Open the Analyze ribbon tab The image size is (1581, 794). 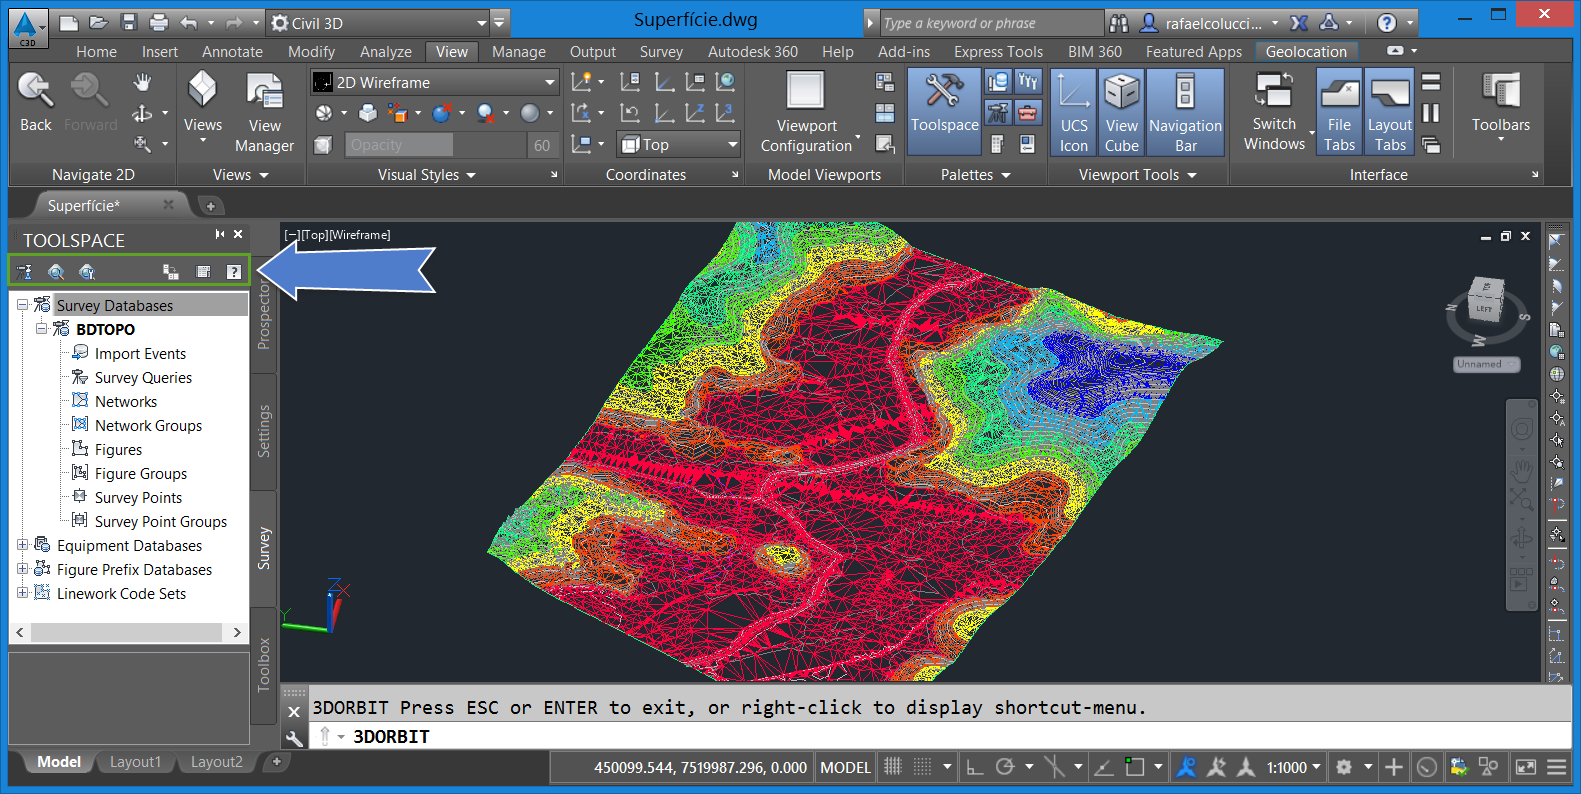[x=385, y=52]
